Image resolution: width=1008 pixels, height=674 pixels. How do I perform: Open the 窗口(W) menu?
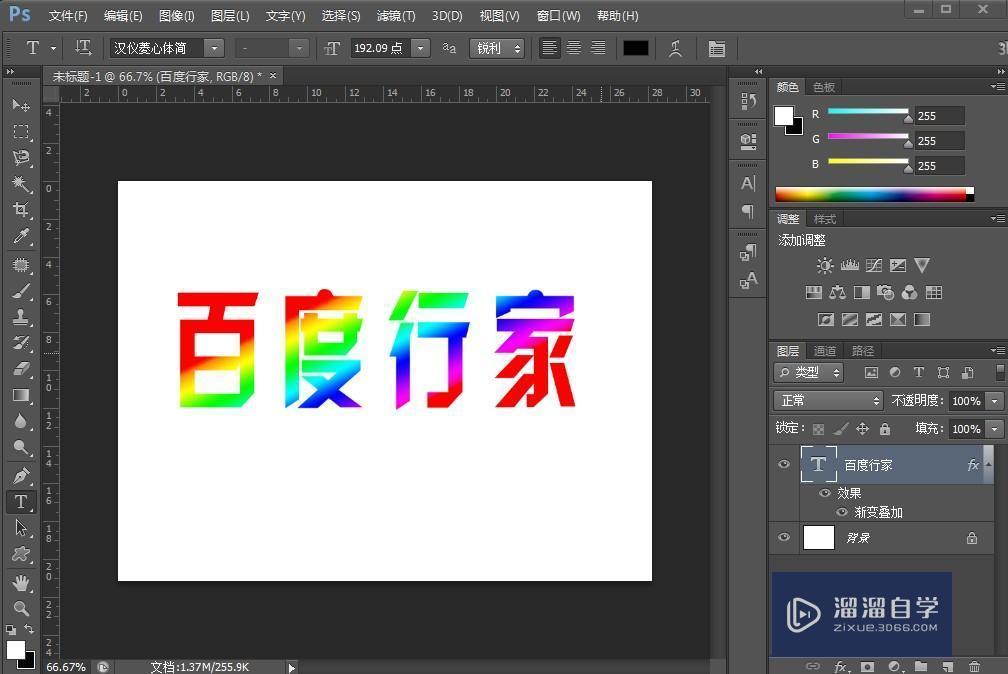tap(559, 16)
